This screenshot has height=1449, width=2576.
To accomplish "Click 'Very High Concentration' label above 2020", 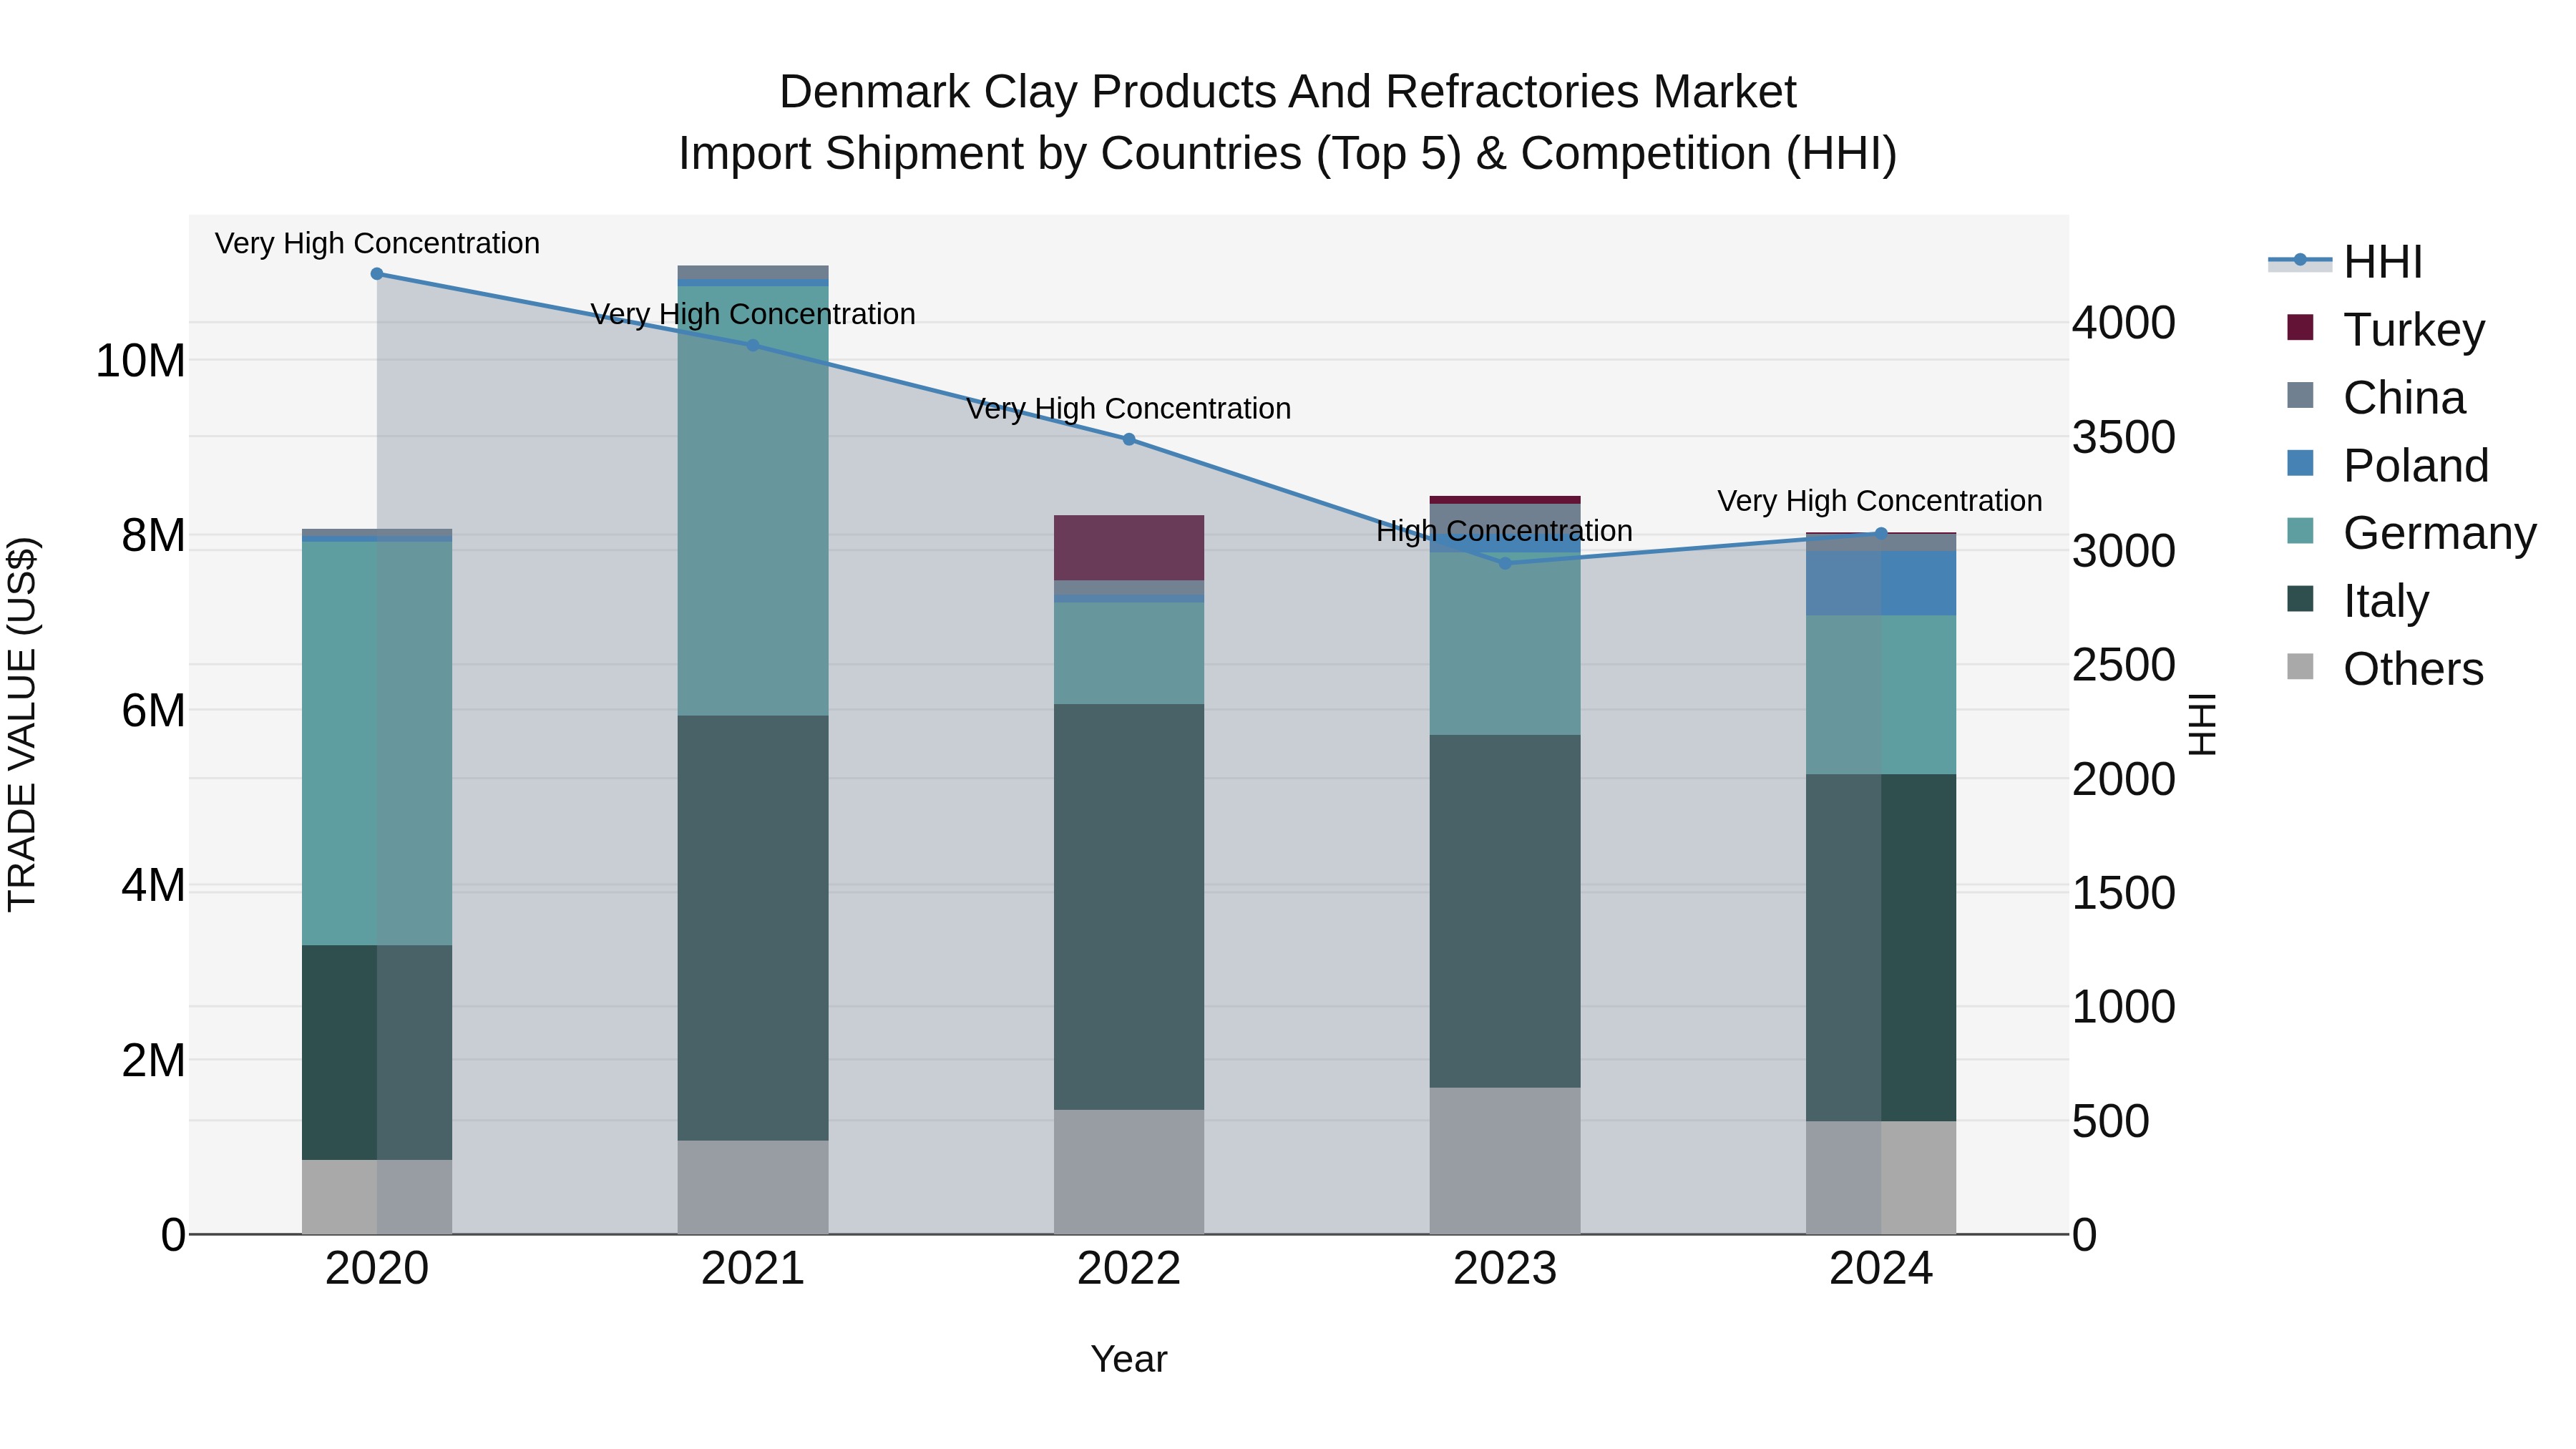I will pyautogui.click(x=377, y=243).
